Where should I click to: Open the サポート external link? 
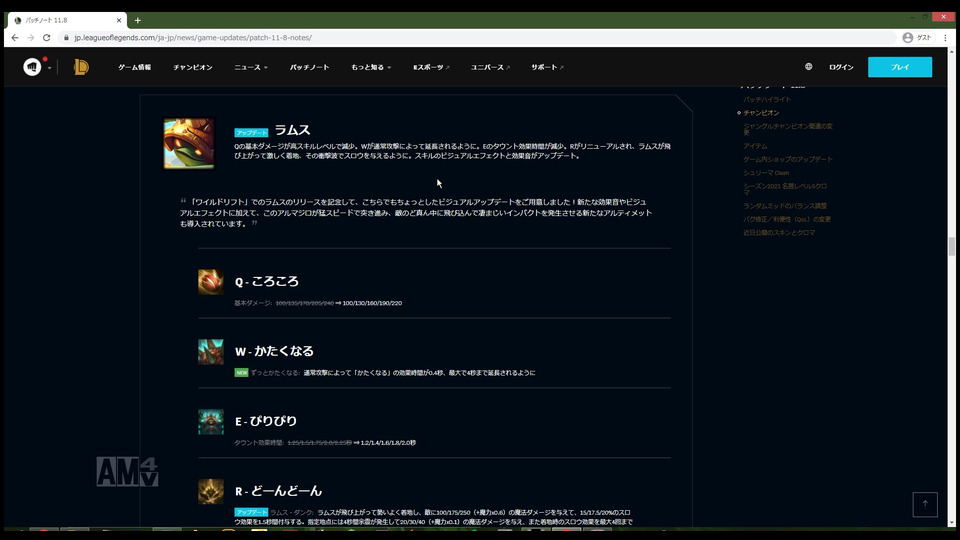pyautogui.click(x=547, y=67)
